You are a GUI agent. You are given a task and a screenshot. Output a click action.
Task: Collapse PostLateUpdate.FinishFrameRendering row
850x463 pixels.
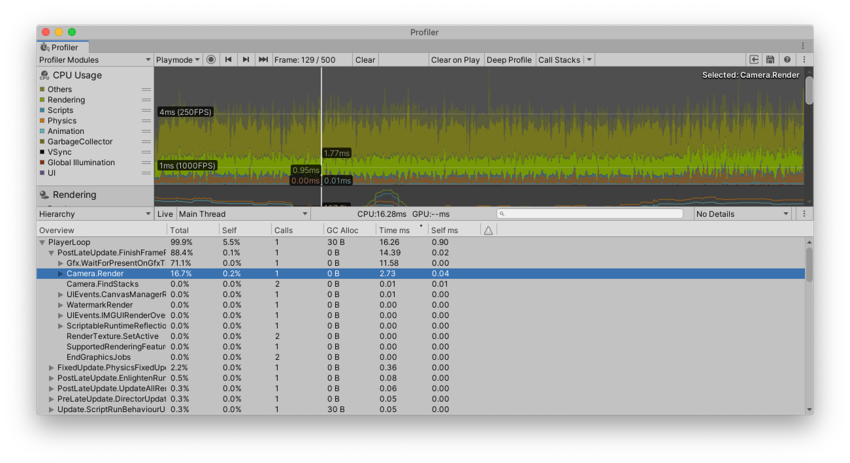click(x=51, y=253)
